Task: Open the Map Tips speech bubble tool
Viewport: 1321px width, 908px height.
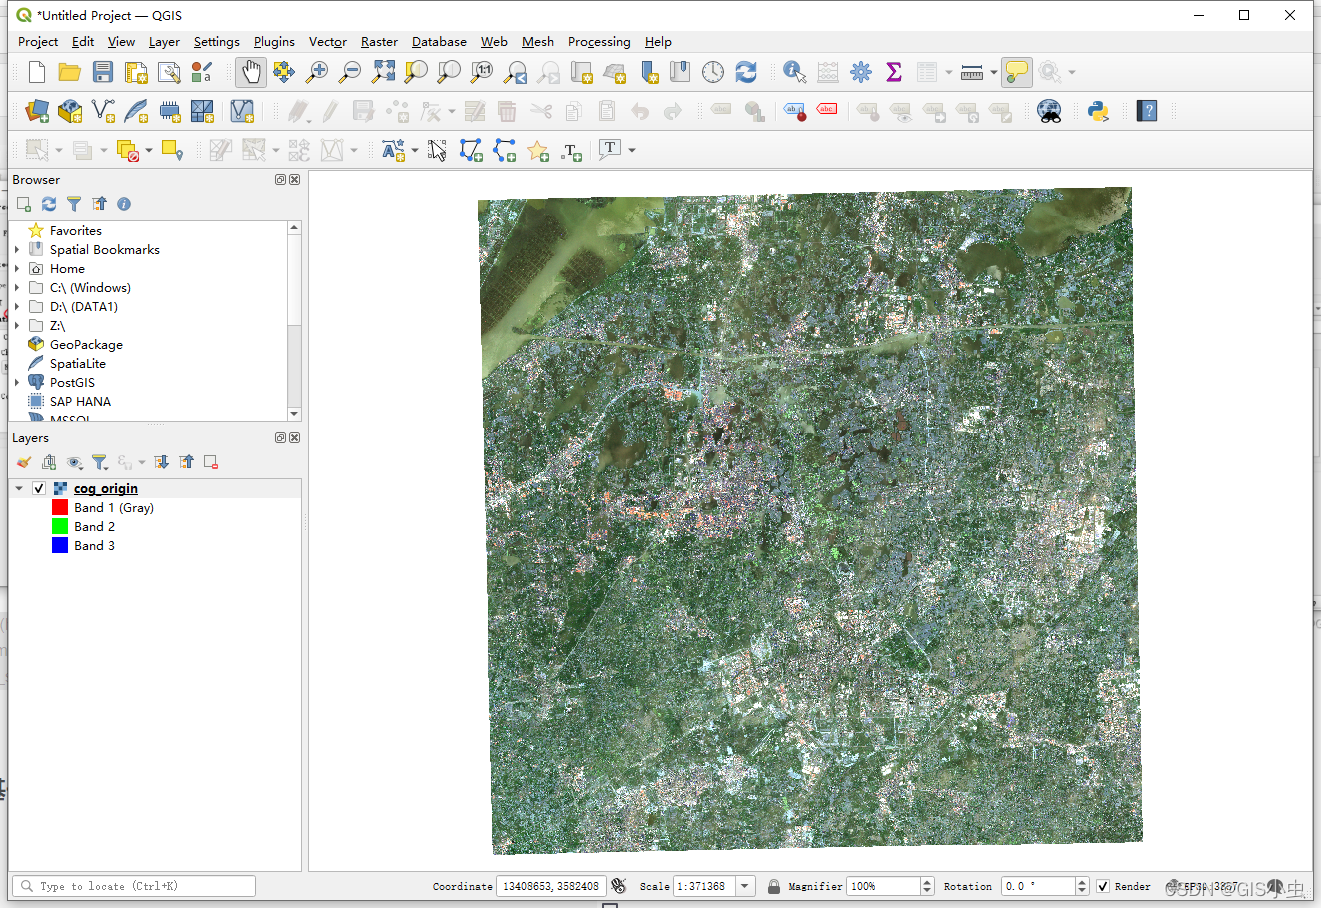Action: click(x=1017, y=72)
